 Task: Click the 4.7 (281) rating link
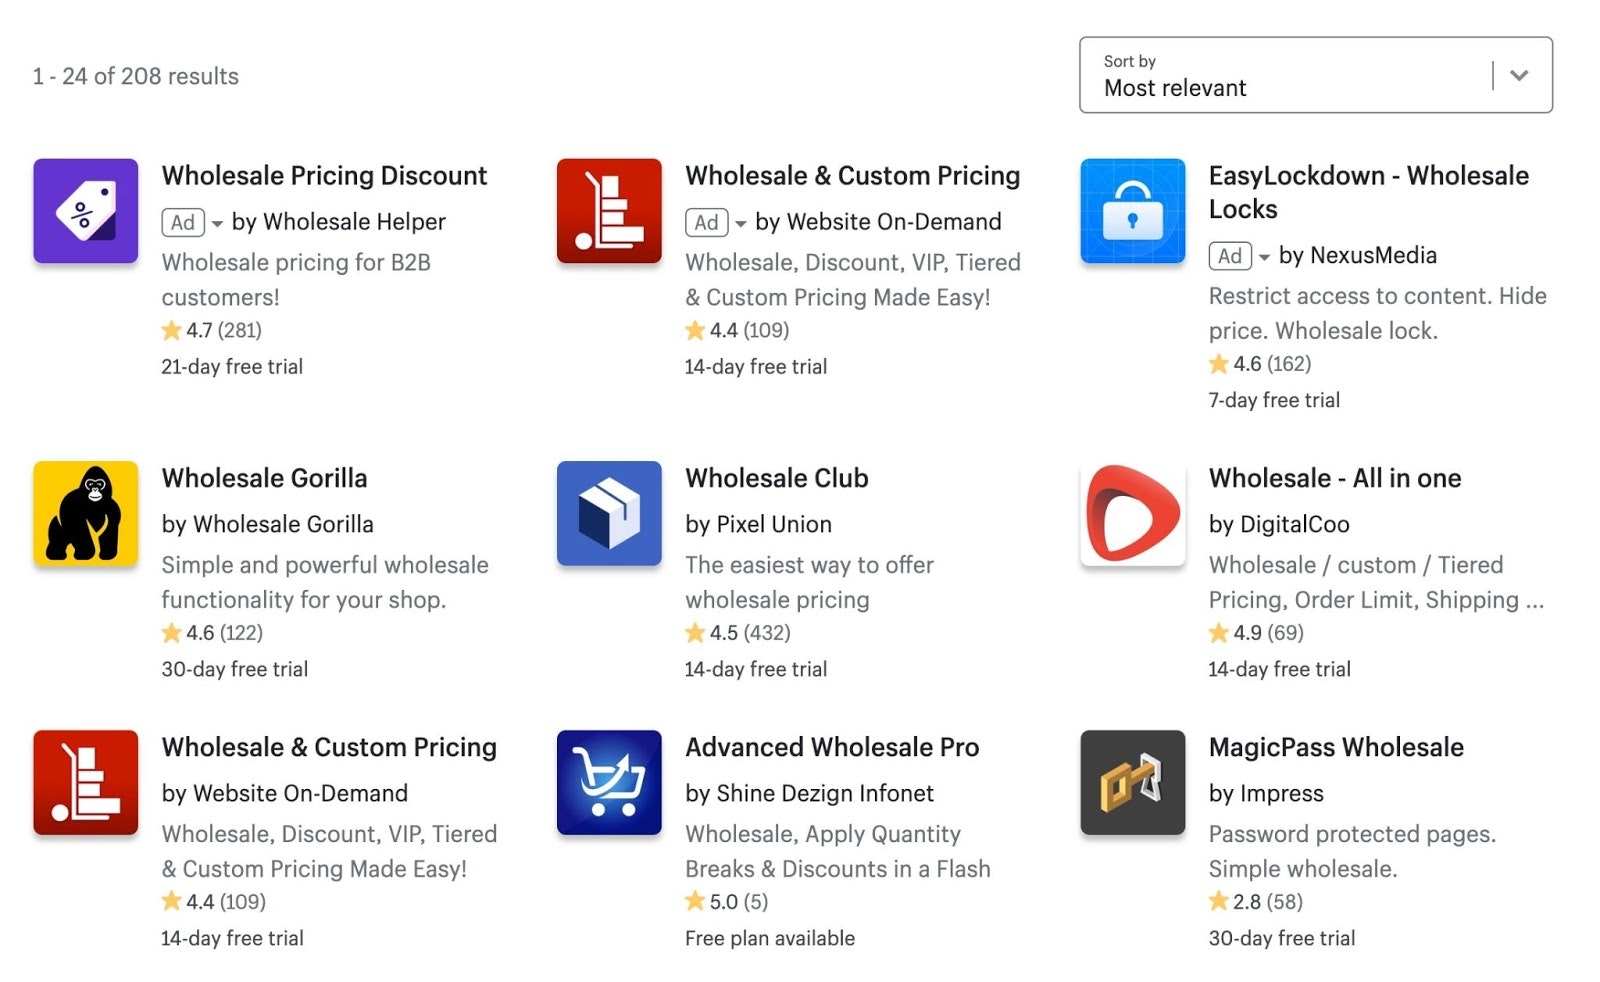(x=224, y=330)
